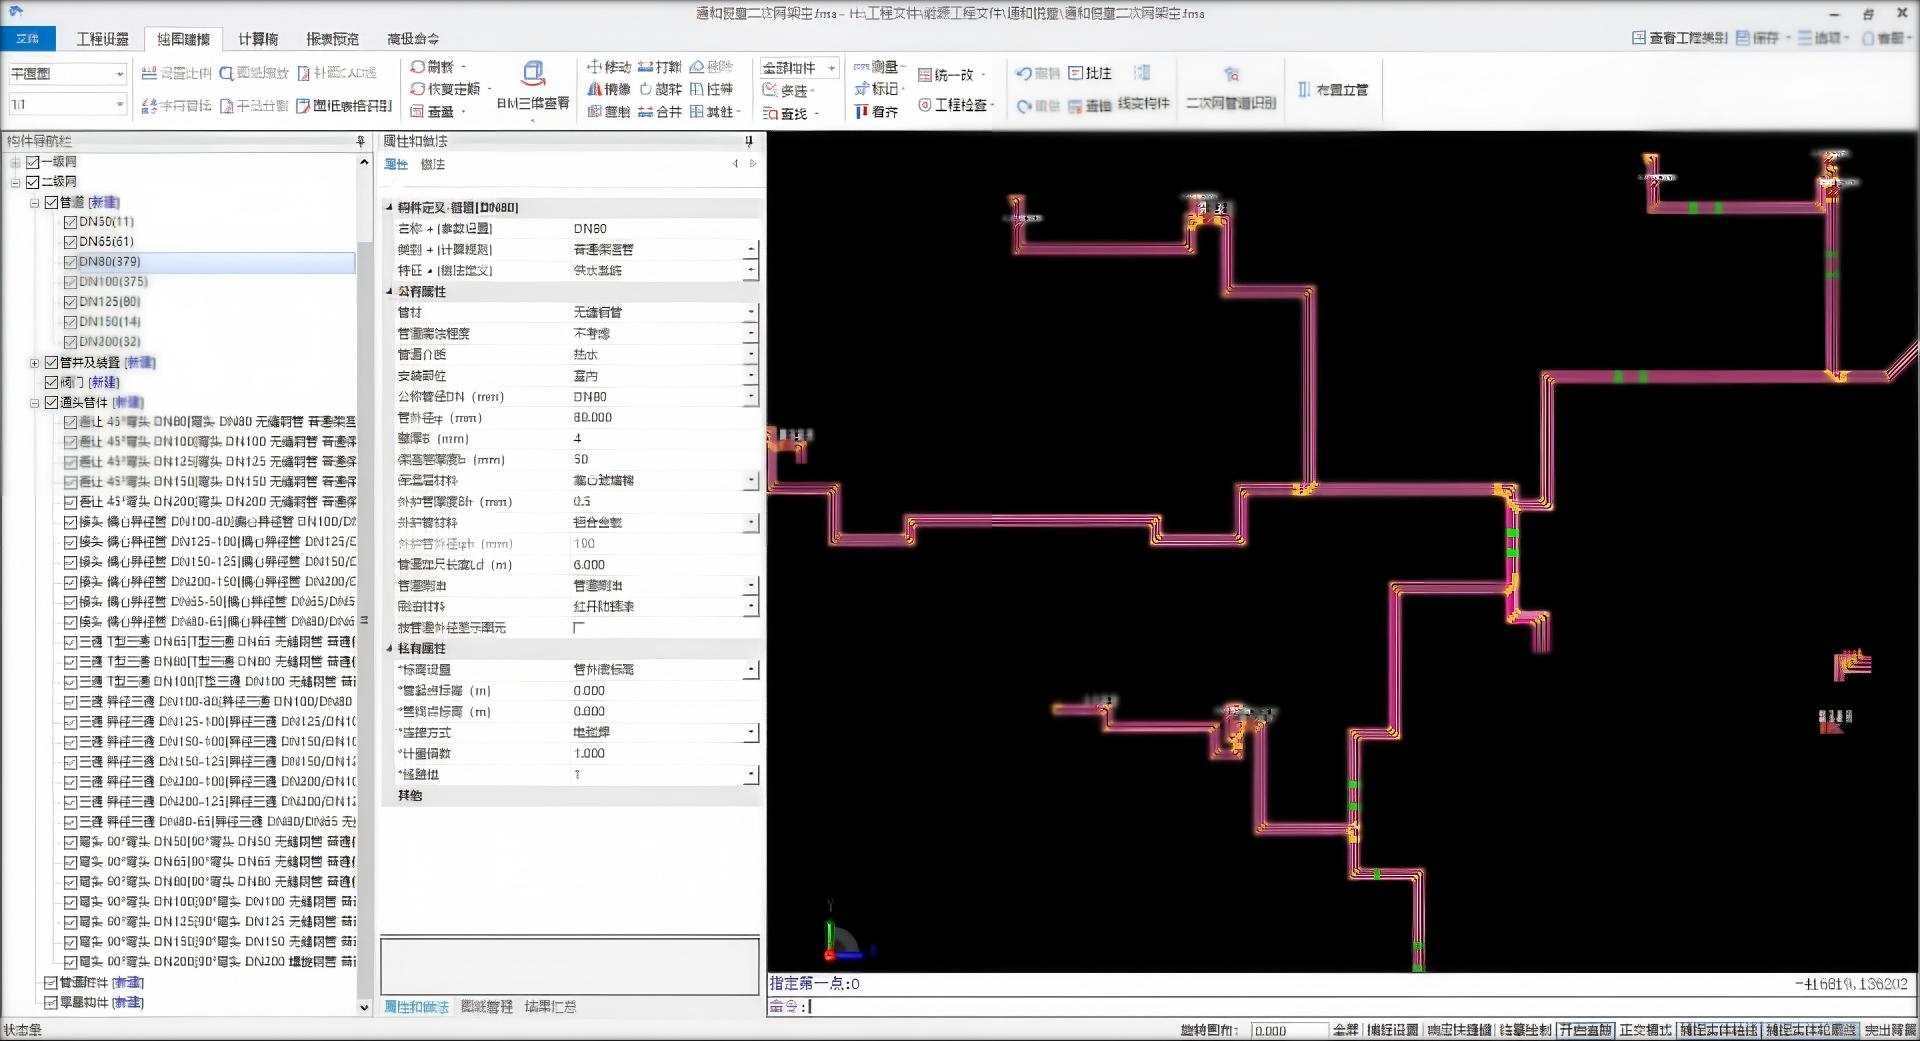This screenshot has width=1920, height=1041.
Task: Click the Delete (删除) eraser tool
Action: [710, 67]
